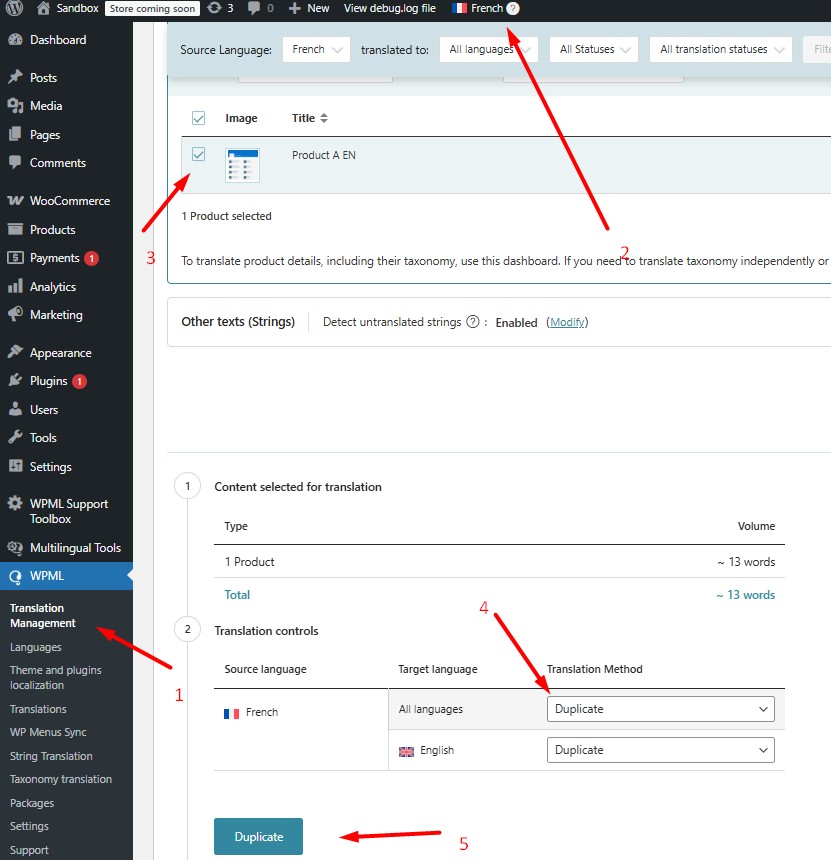Click the Payments notification badge
Image resolution: width=831 pixels, height=860 pixels.
pos(92,258)
